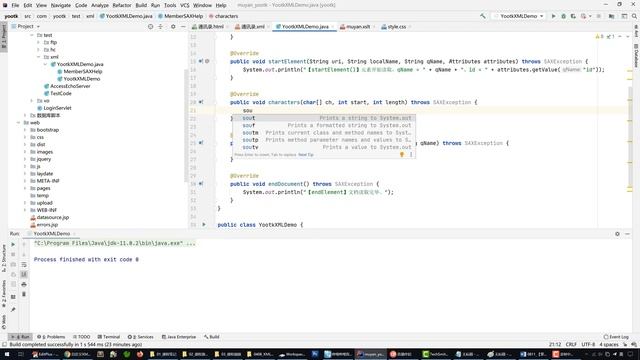The height and width of the screenshot is (360, 640).
Task: Open Run panel settings gear
Action: 617,234
